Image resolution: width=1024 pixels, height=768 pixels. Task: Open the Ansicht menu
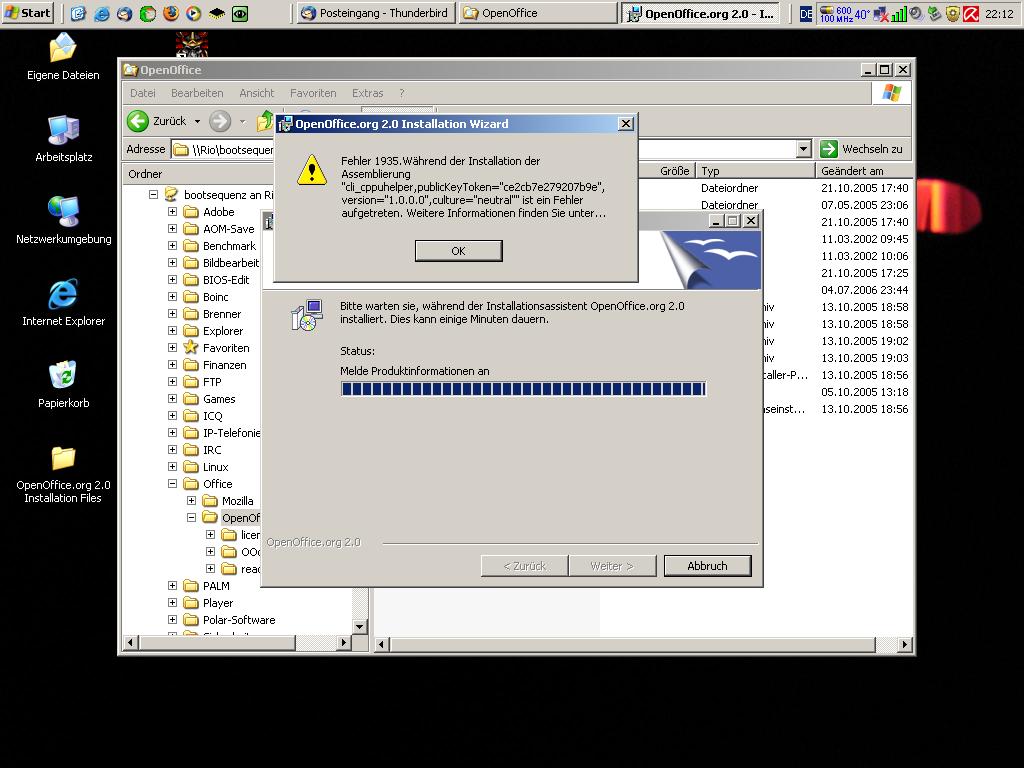point(257,93)
